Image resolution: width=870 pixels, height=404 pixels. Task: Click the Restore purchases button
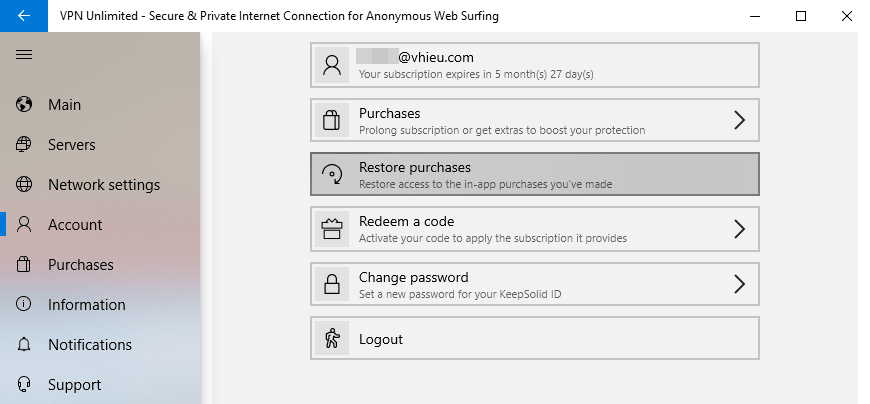pyautogui.click(x=534, y=174)
